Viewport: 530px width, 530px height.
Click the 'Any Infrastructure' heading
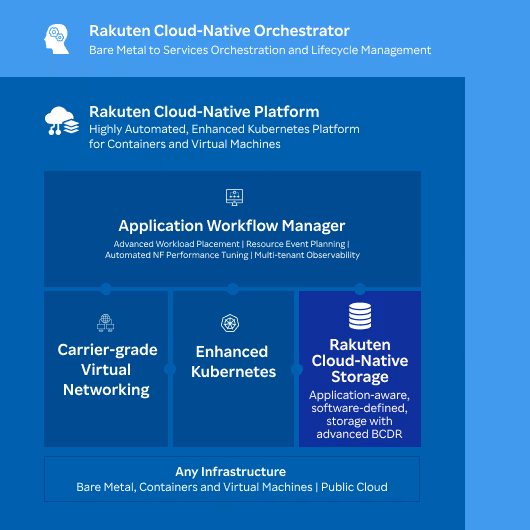pyautogui.click(x=231, y=472)
